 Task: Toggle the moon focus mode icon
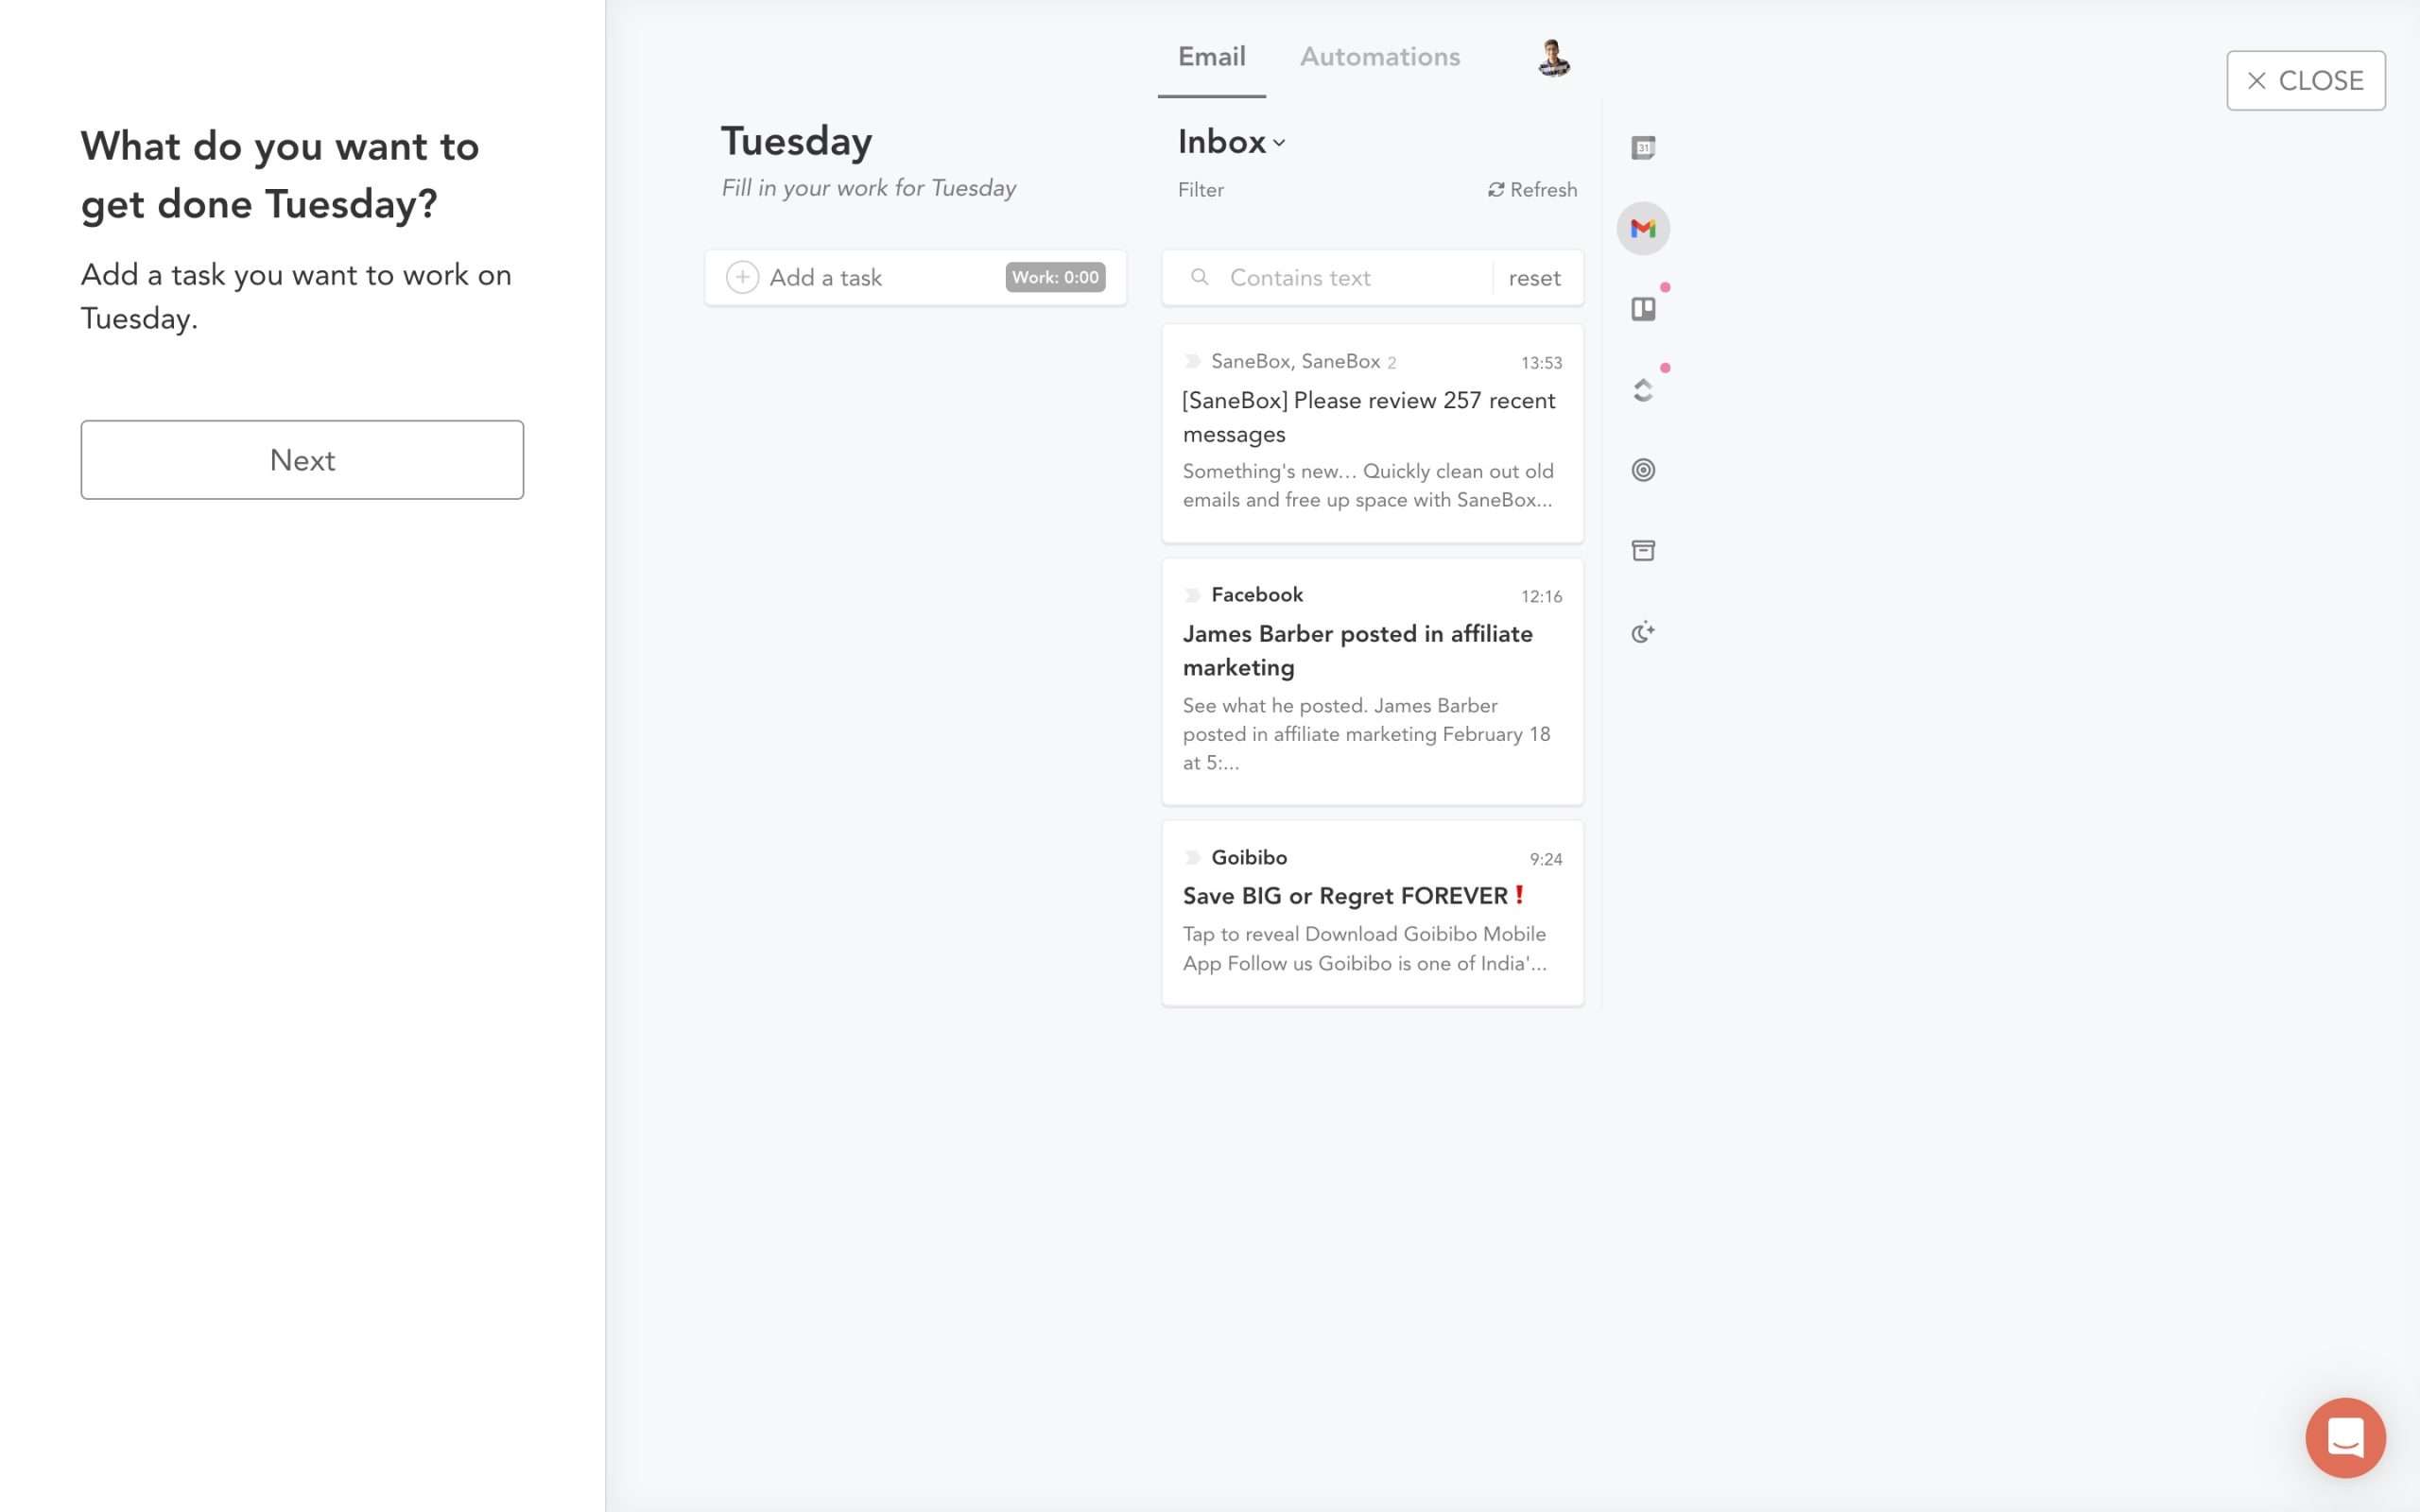coord(1643,632)
